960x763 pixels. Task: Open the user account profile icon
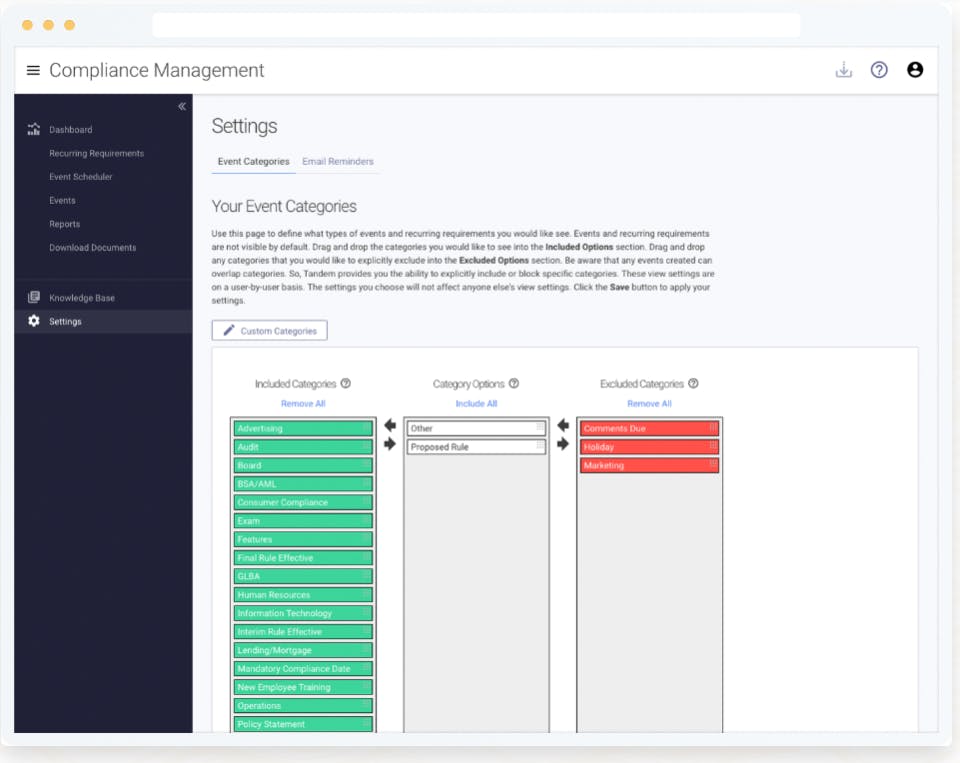pos(915,70)
